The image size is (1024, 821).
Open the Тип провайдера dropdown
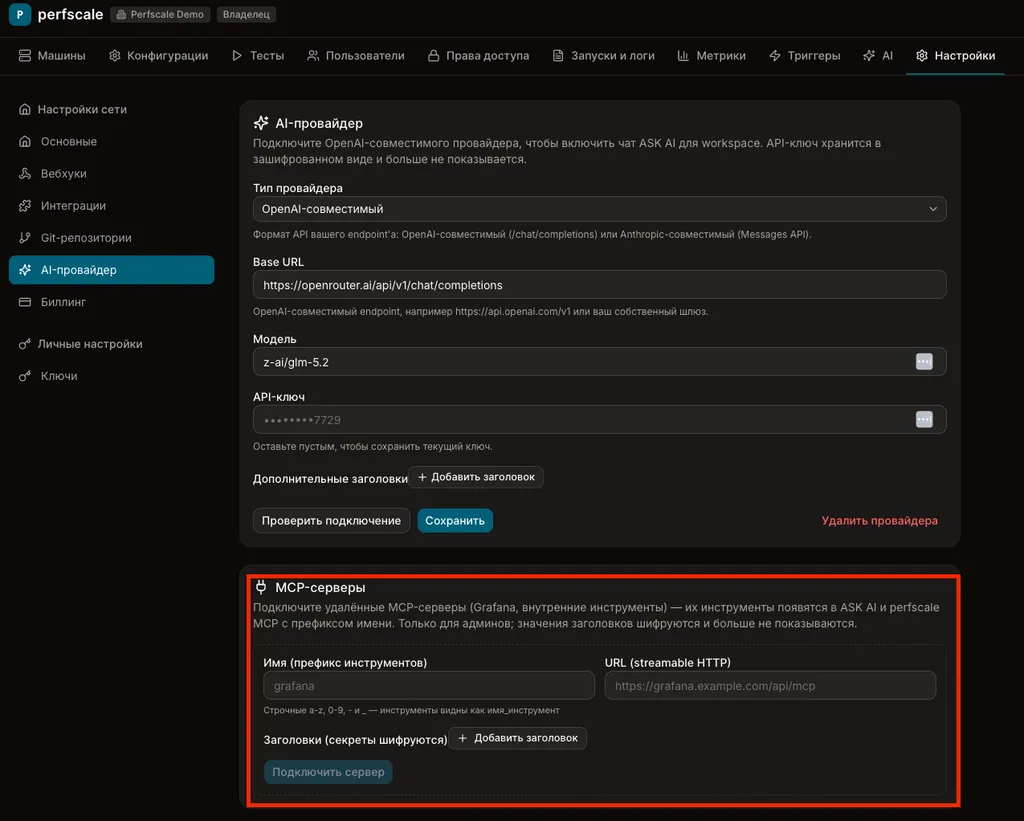point(600,209)
